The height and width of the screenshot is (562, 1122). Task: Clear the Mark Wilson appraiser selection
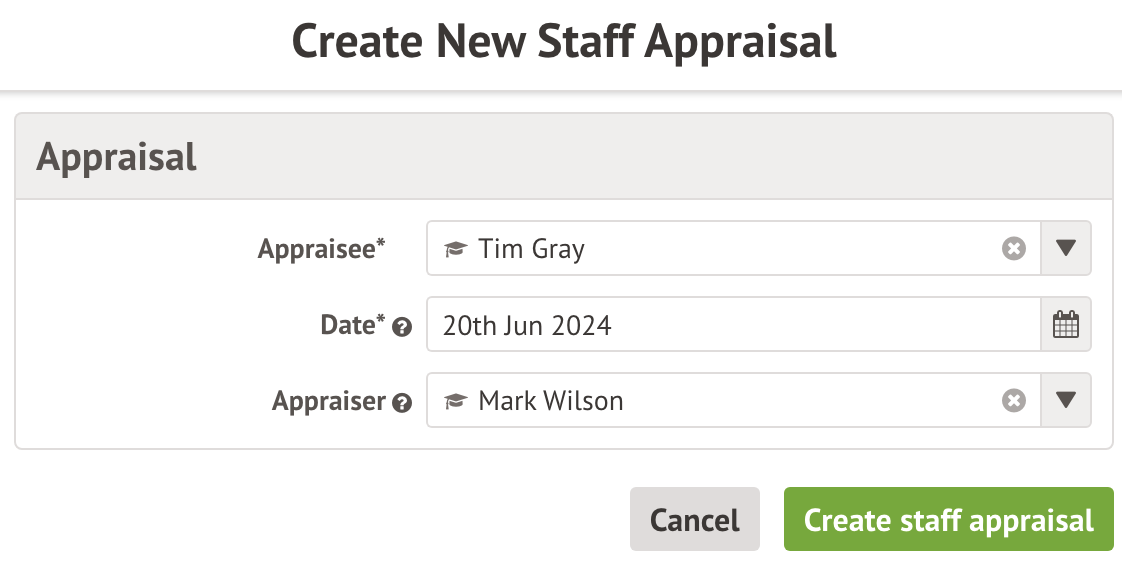(x=1014, y=401)
